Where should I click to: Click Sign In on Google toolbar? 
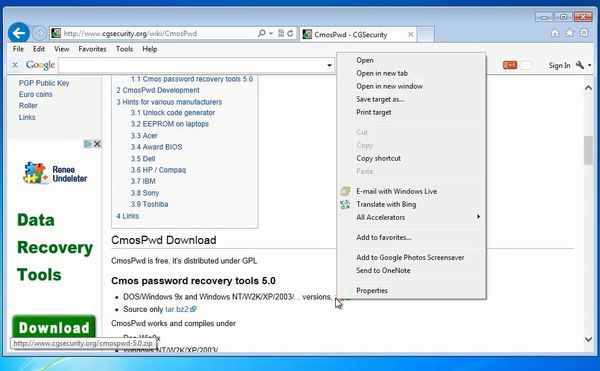coord(559,65)
